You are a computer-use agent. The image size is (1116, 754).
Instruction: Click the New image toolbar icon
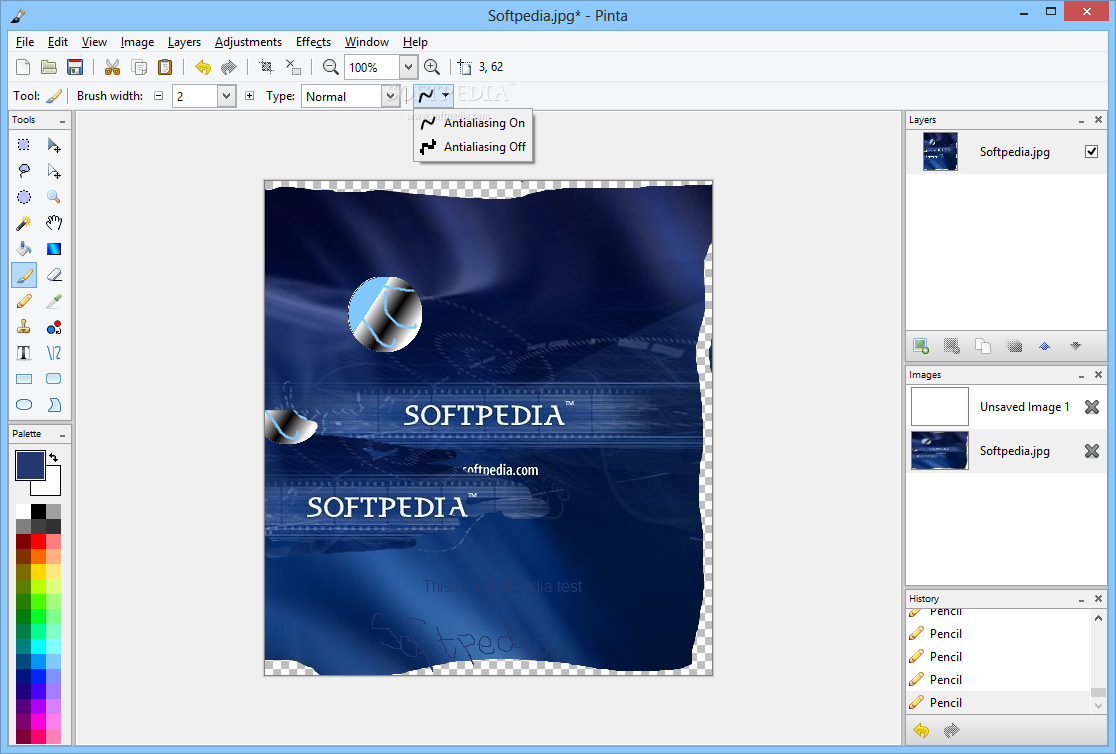pyautogui.click(x=23, y=67)
